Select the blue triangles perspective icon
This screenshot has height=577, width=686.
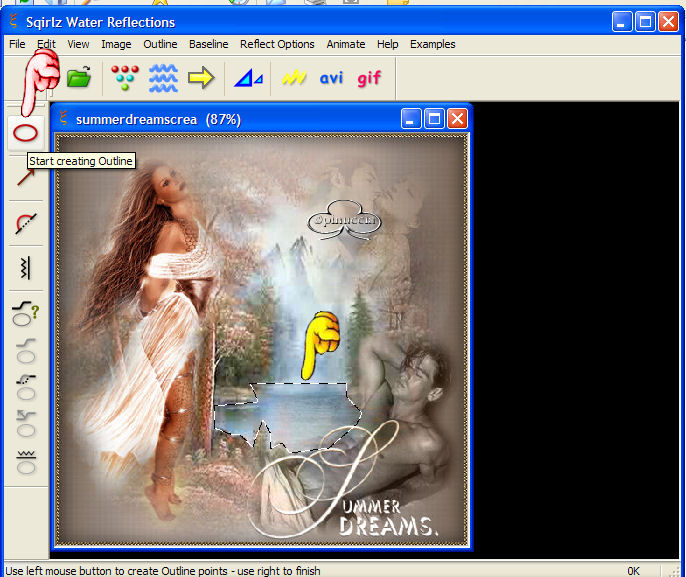click(x=248, y=78)
